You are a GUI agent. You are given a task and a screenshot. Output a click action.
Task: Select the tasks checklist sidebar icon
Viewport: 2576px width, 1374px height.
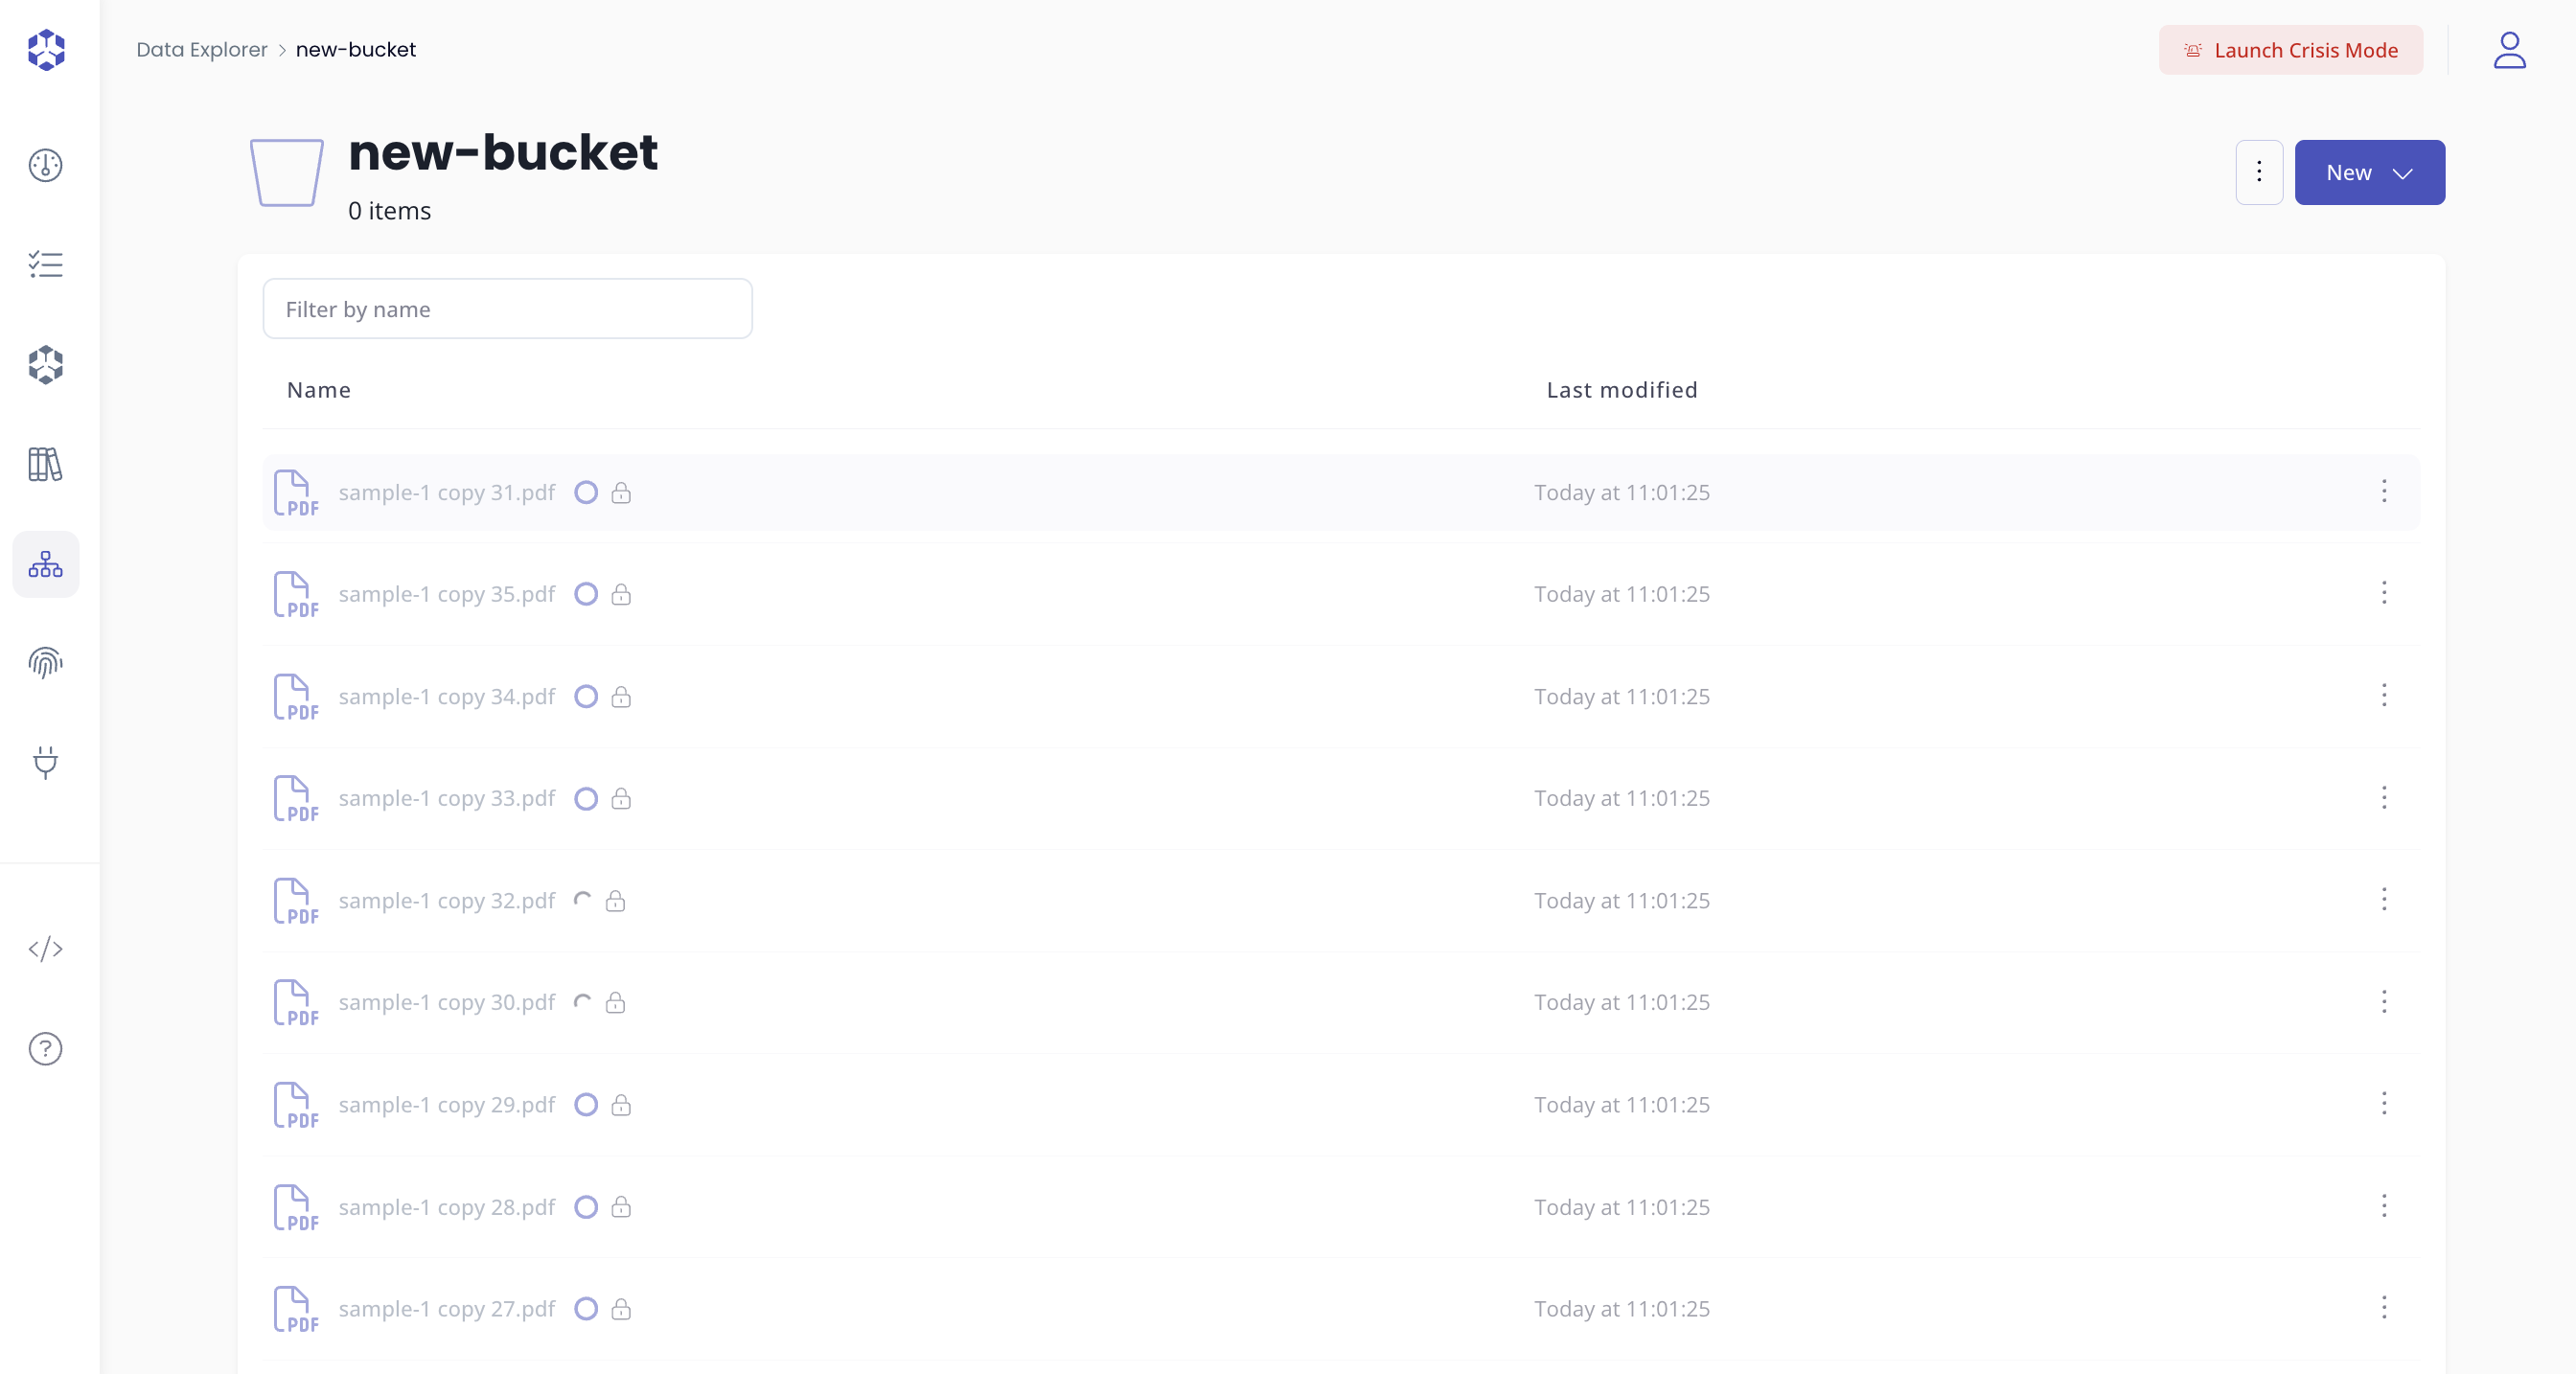pos(45,264)
